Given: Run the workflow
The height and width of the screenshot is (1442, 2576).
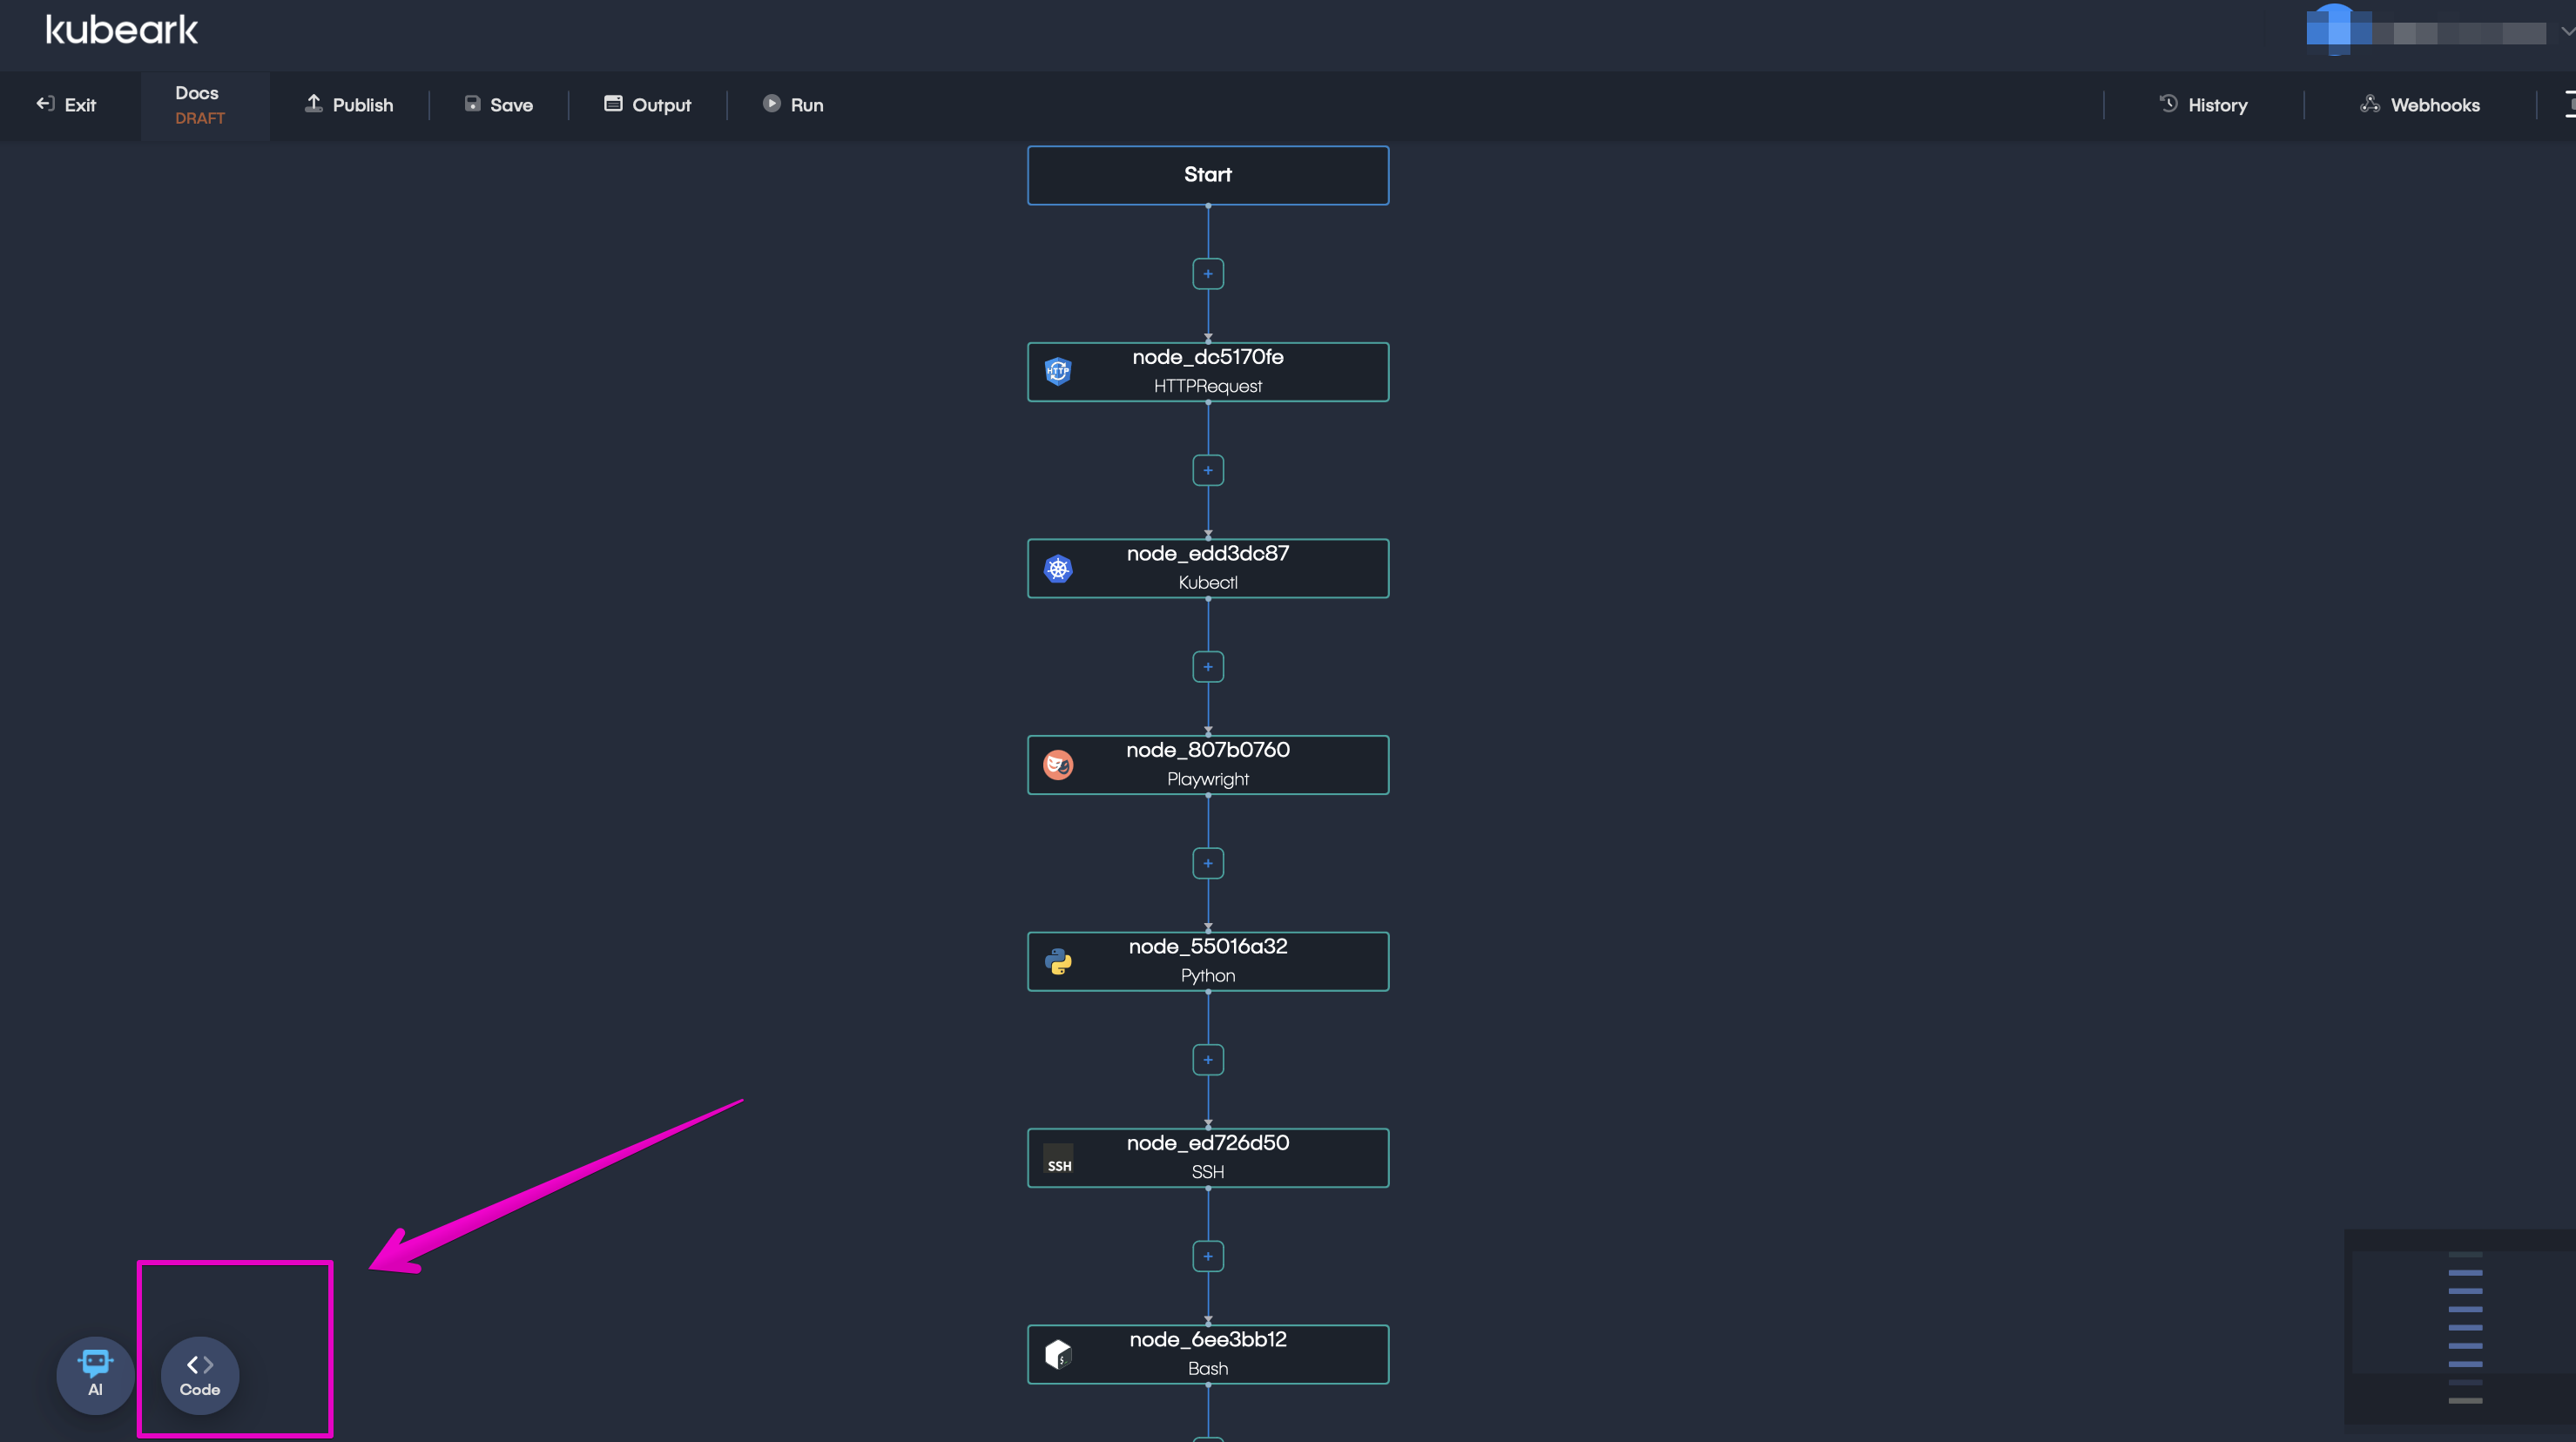Looking at the screenshot, I should [x=793, y=104].
